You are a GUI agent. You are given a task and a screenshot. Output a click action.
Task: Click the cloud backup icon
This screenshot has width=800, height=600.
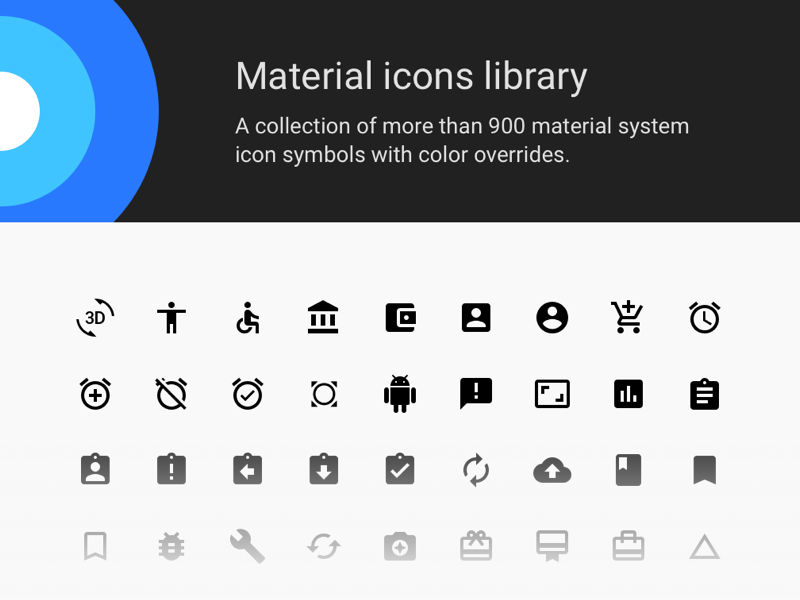[552, 469]
